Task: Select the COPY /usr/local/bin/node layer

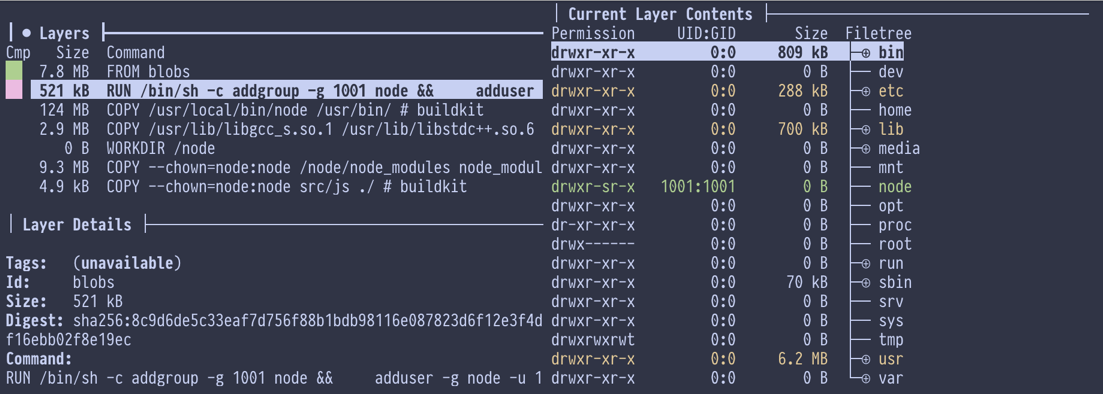Action: (274, 110)
